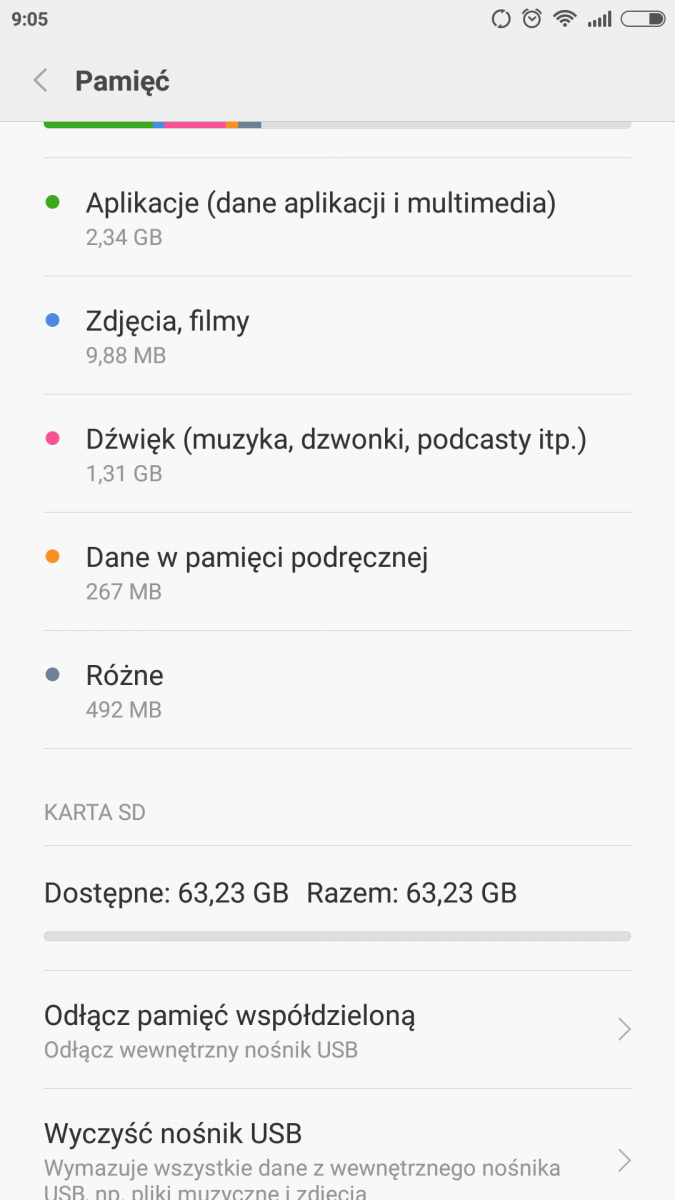Screen dimensions: 675x1200
Task: Tap the back arrow icon
Action: pyautogui.click(x=41, y=81)
